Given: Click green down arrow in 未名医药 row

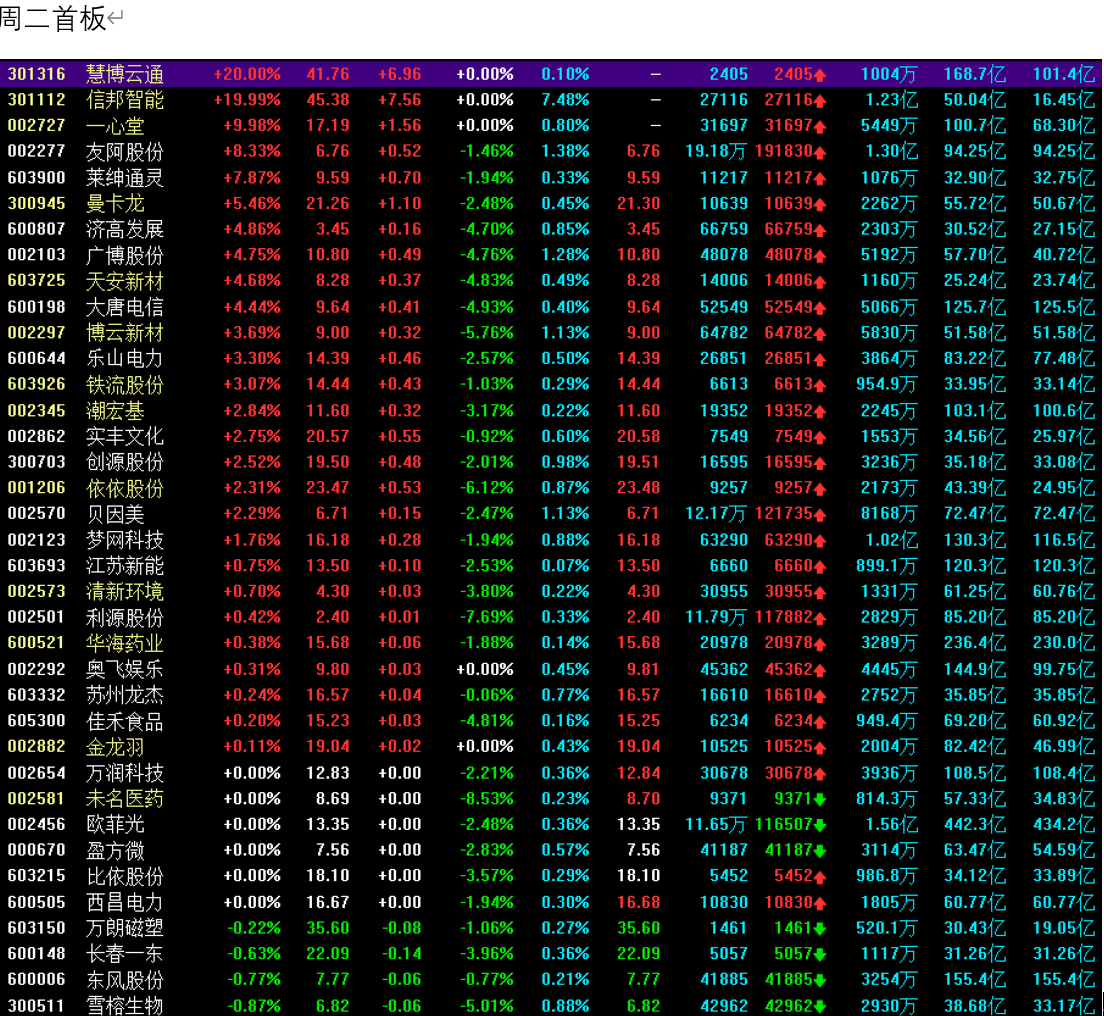Looking at the screenshot, I should pyautogui.click(x=820, y=800).
